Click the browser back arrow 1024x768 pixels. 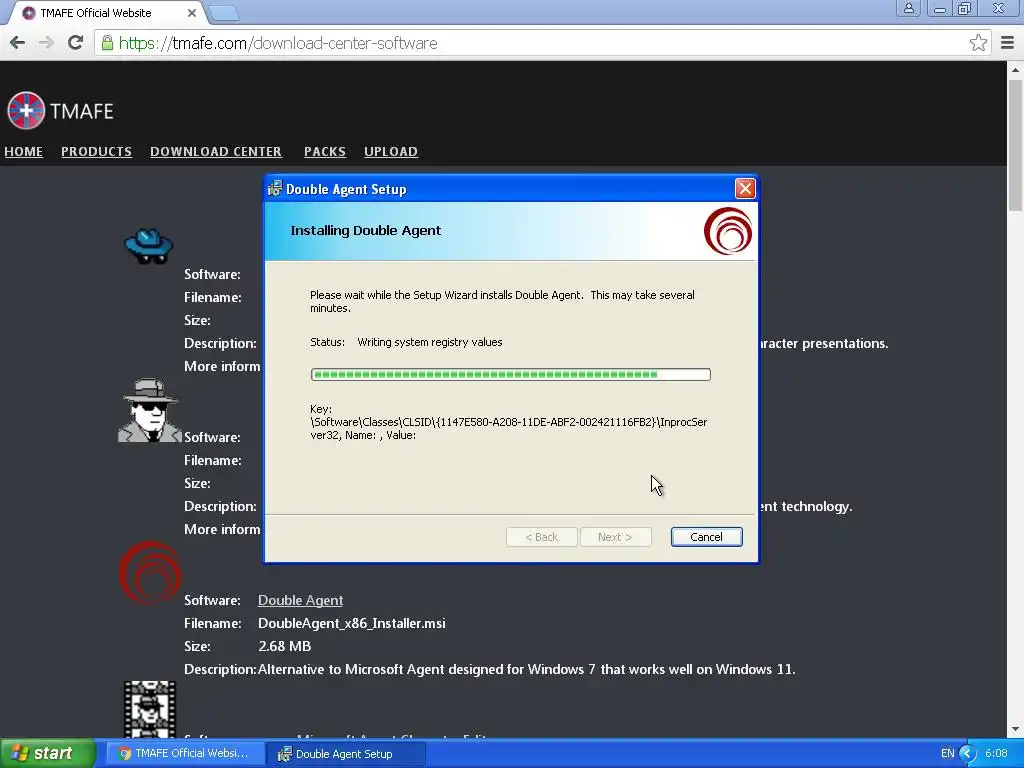[x=18, y=43]
